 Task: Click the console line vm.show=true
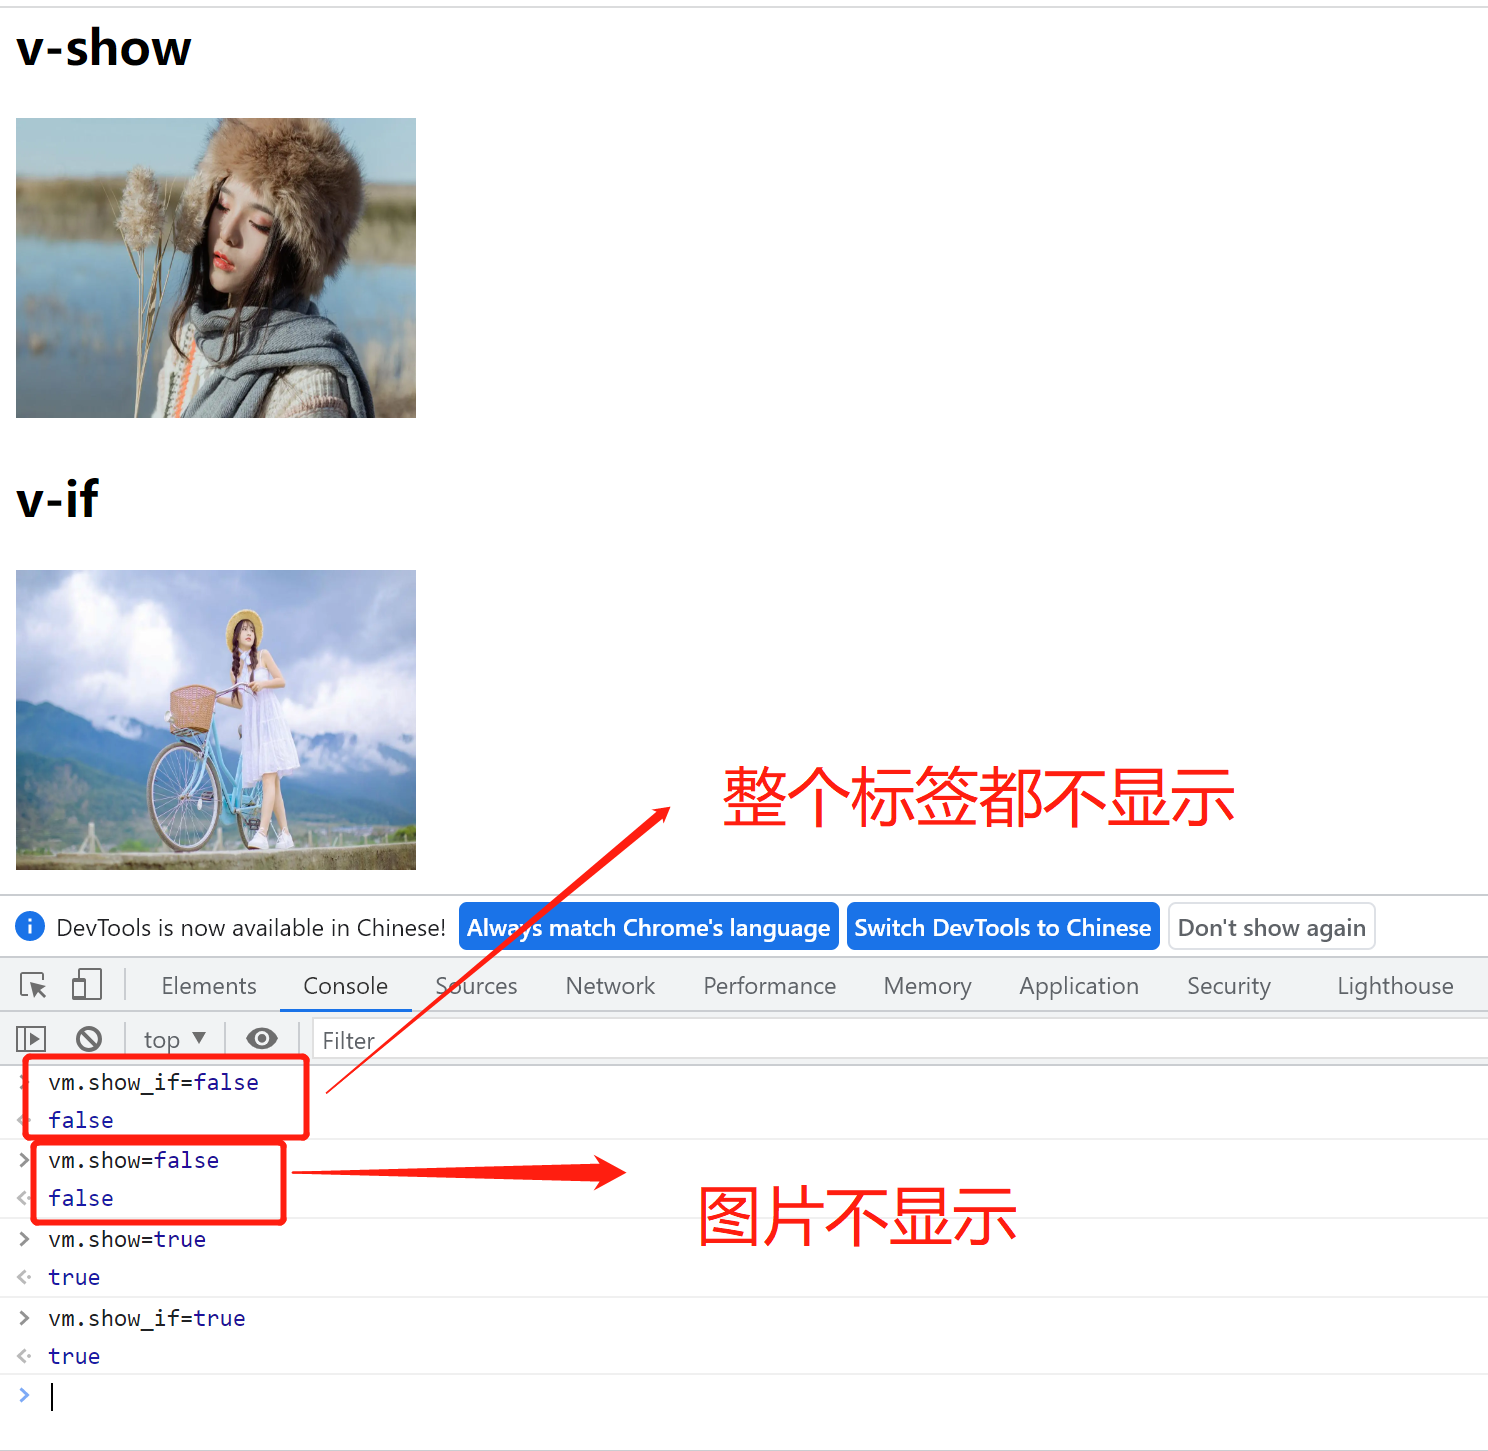pos(127,1239)
